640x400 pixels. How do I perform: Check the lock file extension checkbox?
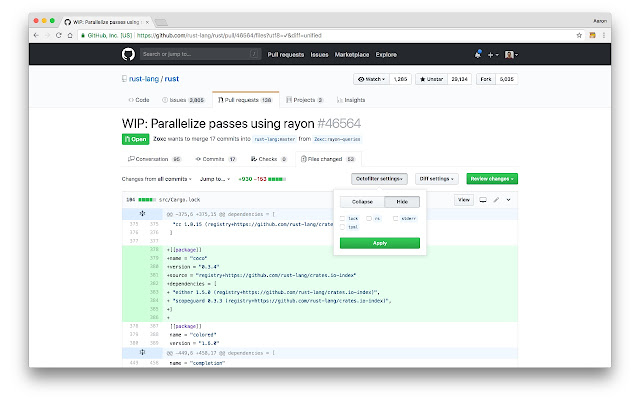point(342,218)
